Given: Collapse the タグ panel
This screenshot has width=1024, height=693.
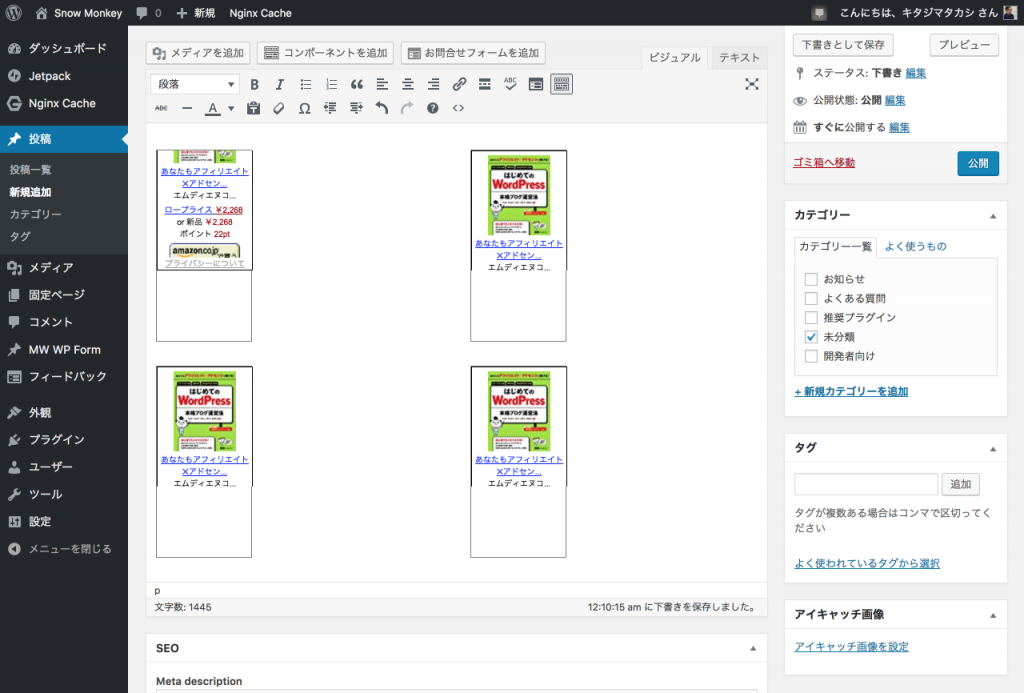Looking at the screenshot, I should (993, 448).
